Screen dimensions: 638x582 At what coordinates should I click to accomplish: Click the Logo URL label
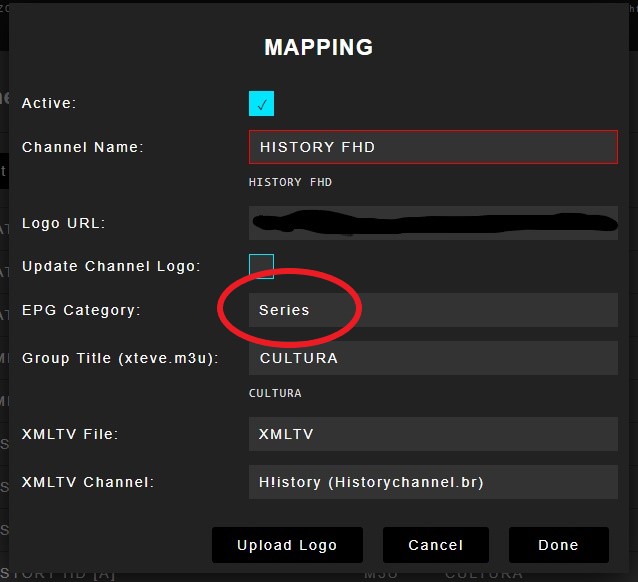click(x=63, y=223)
